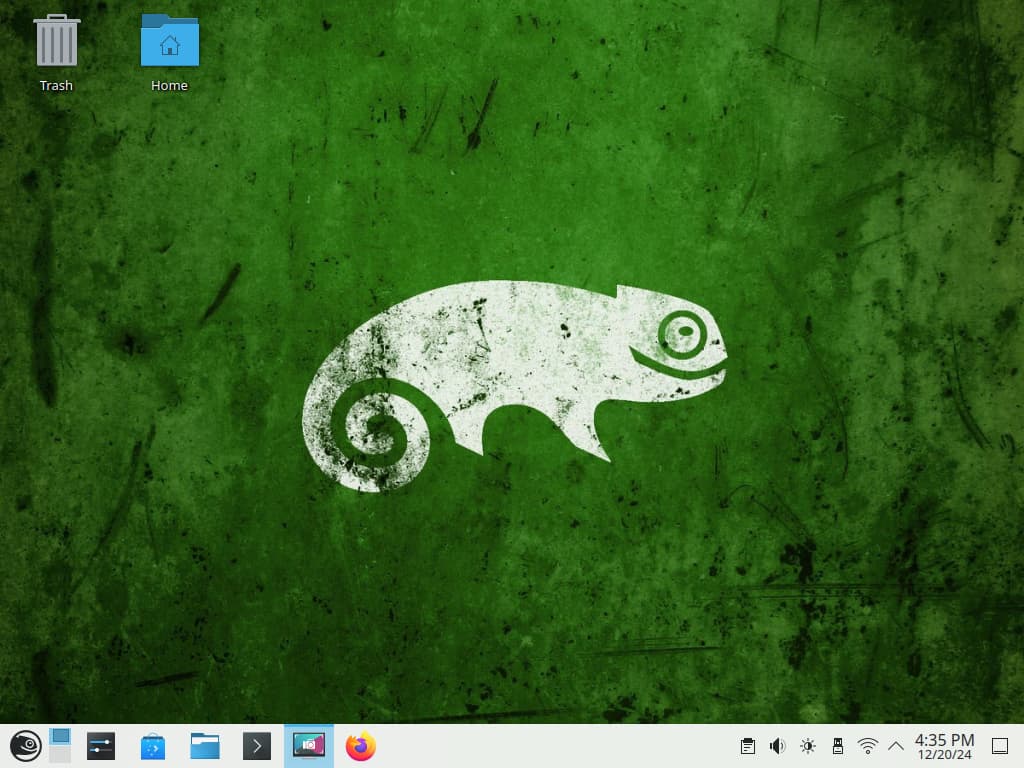
Task: Open Discover software center from taskbar
Action: click(x=153, y=746)
